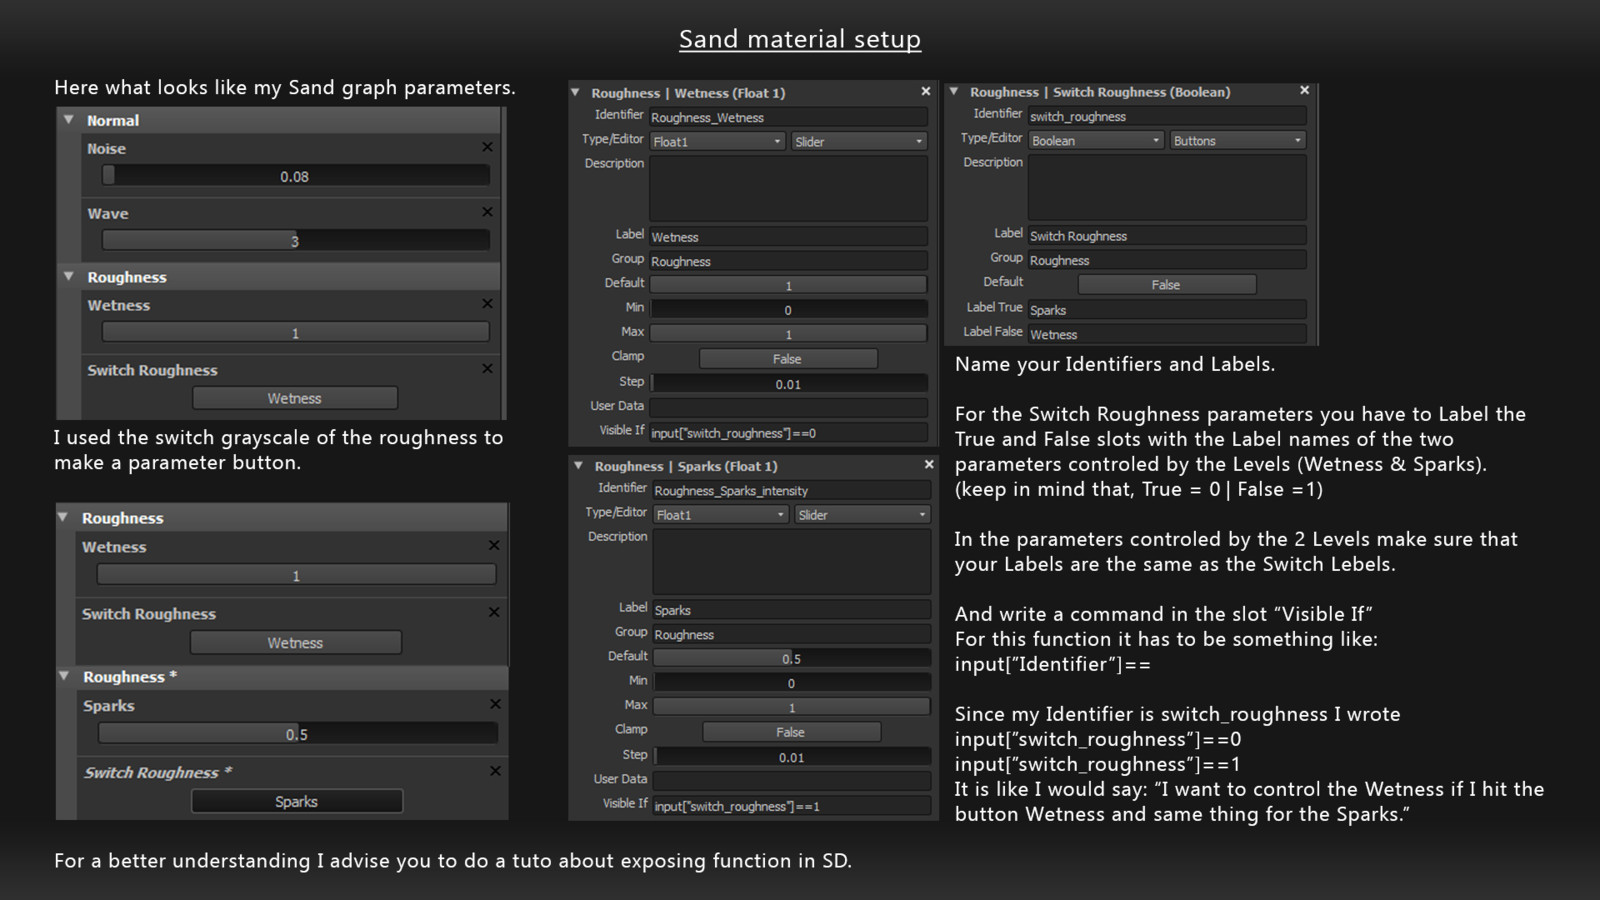
Task: Click the Group field Roughness in Switch Roughness panel
Action: pos(1167,261)
